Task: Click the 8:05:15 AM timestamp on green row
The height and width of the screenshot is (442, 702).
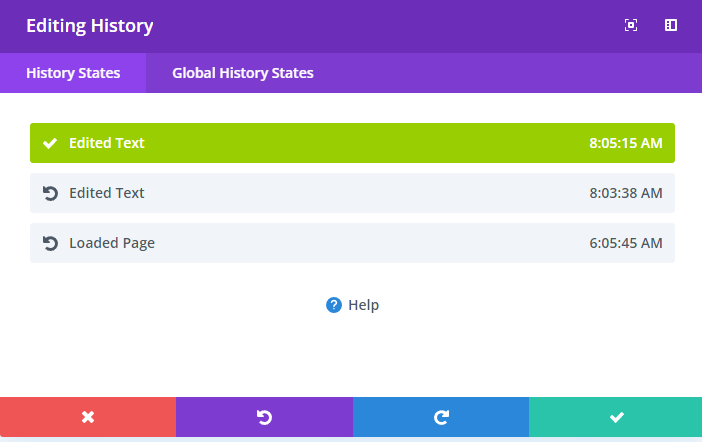Action: [x=625, y=143]
